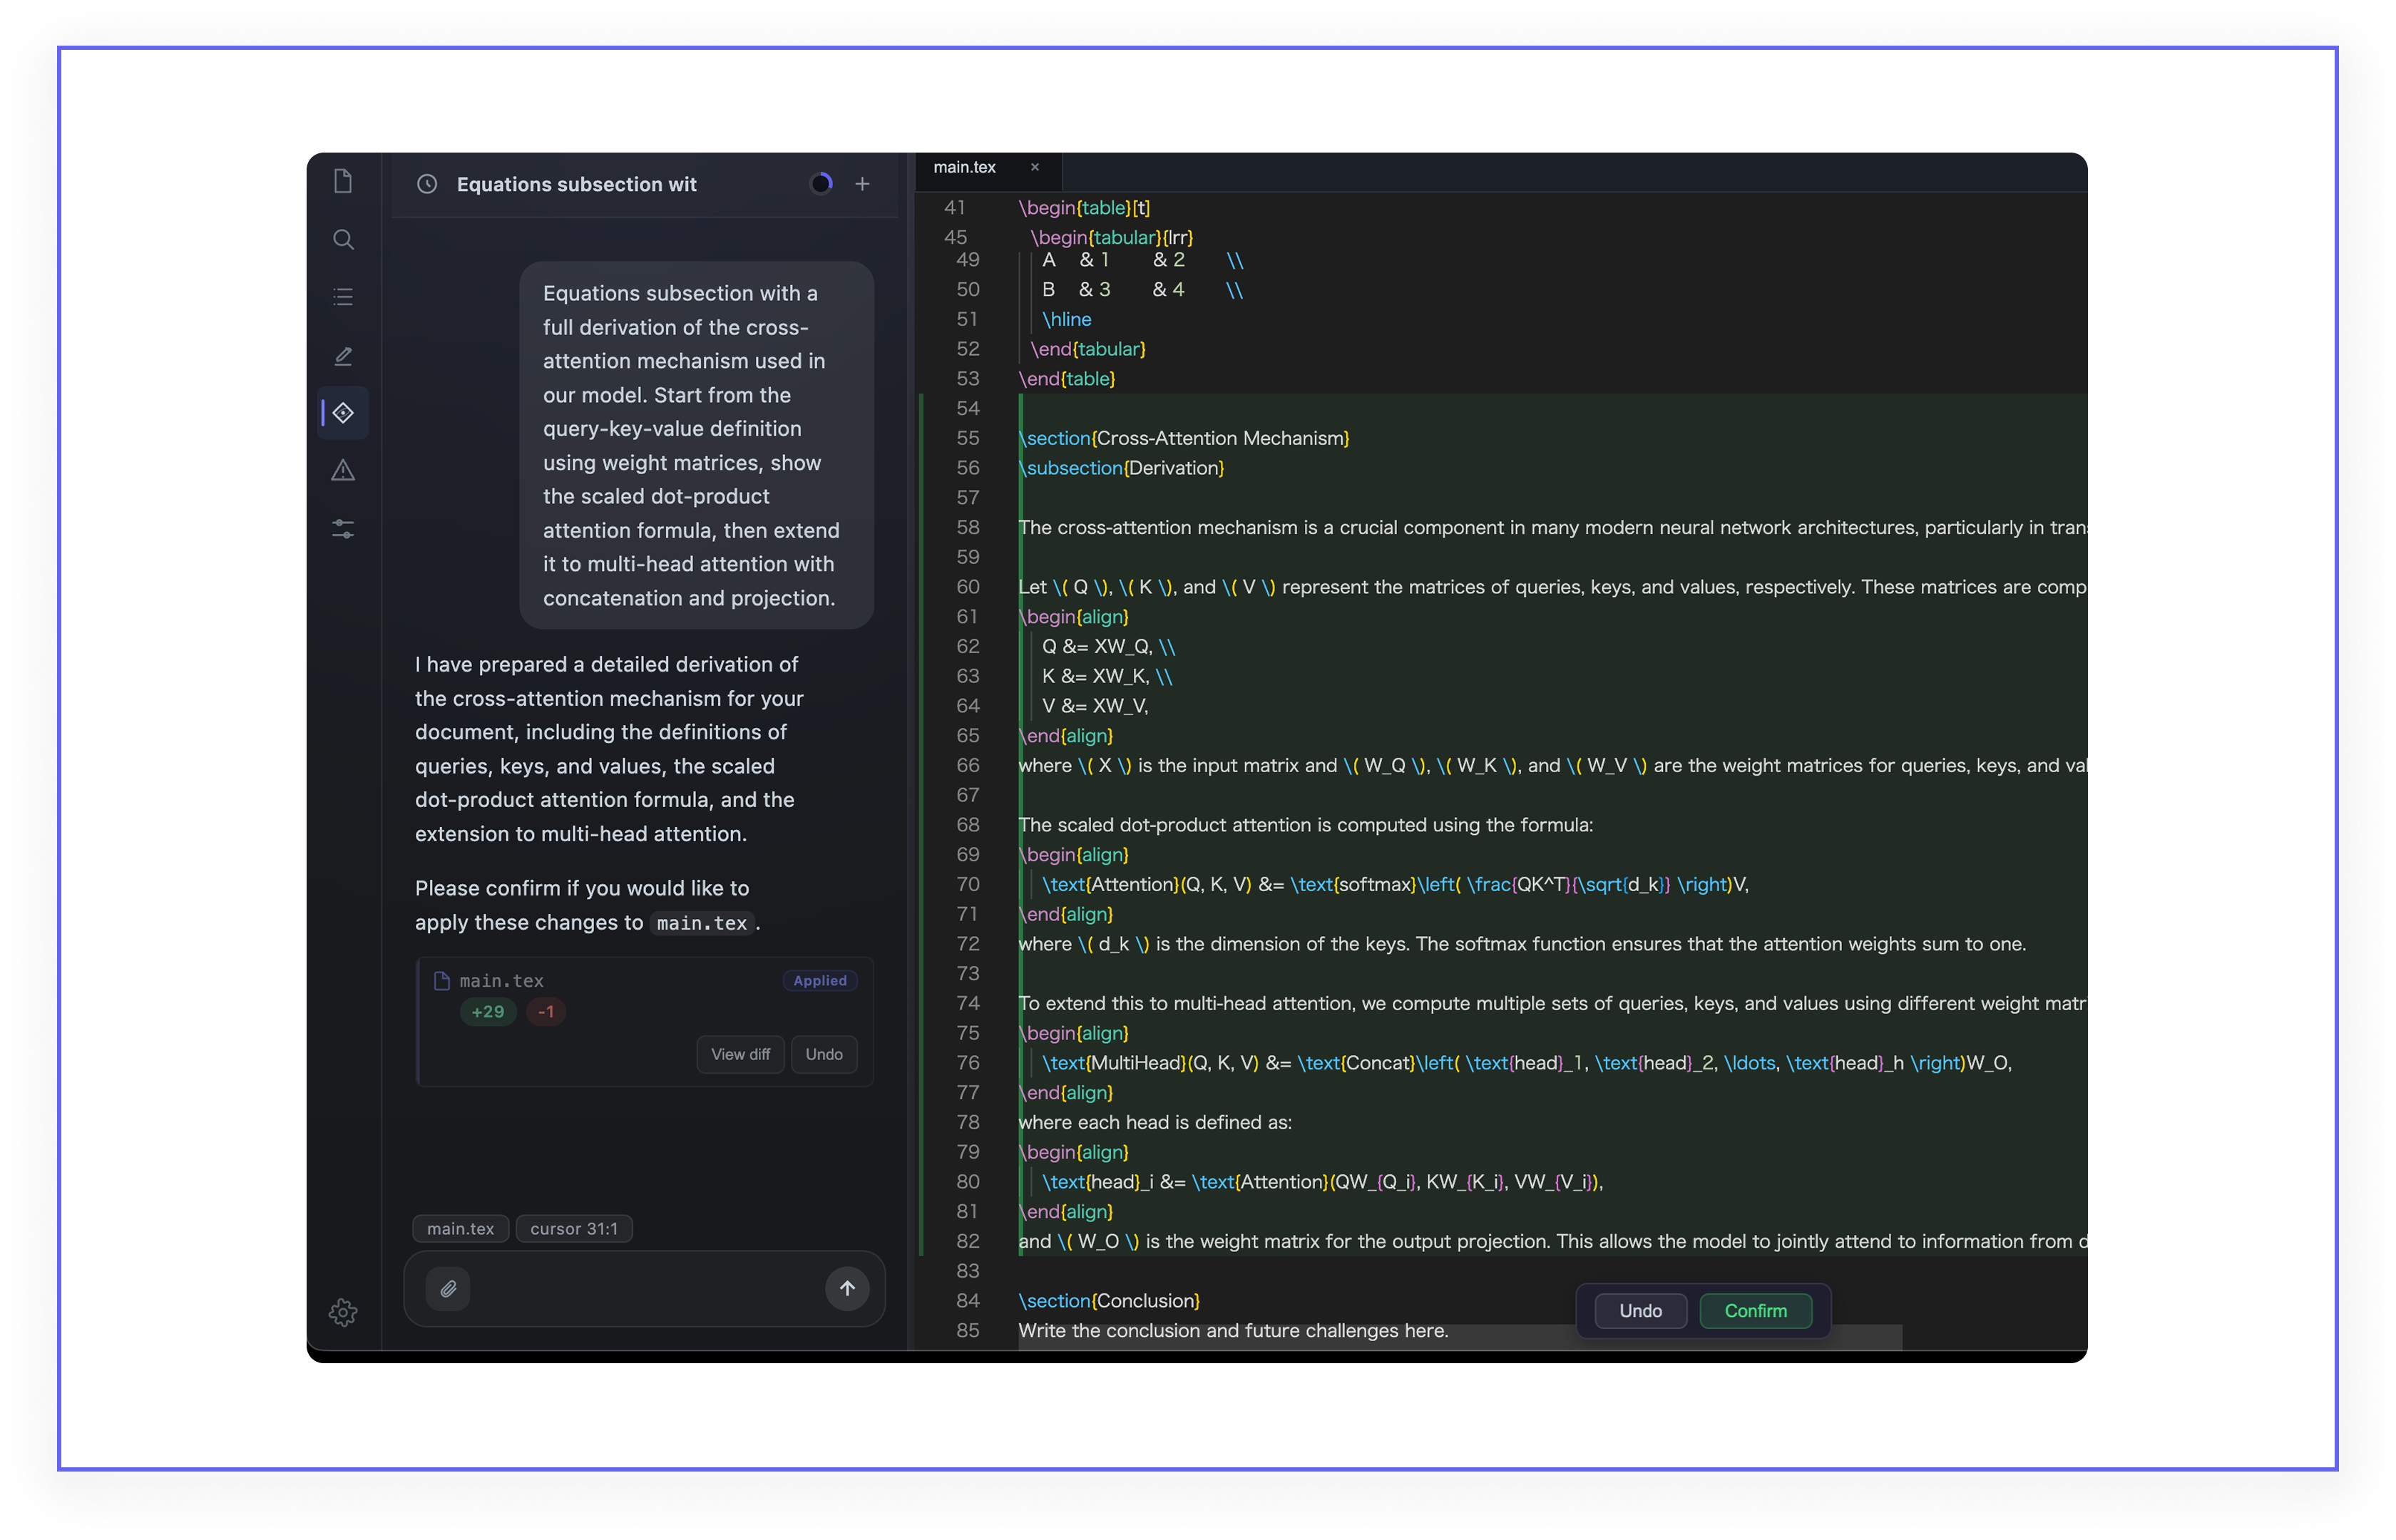The width and height of the screenshot is (2396, 1540).
Task: Select the cursor 31:1 position chip
Action: pyautogui.click(x=573, y=1228)
